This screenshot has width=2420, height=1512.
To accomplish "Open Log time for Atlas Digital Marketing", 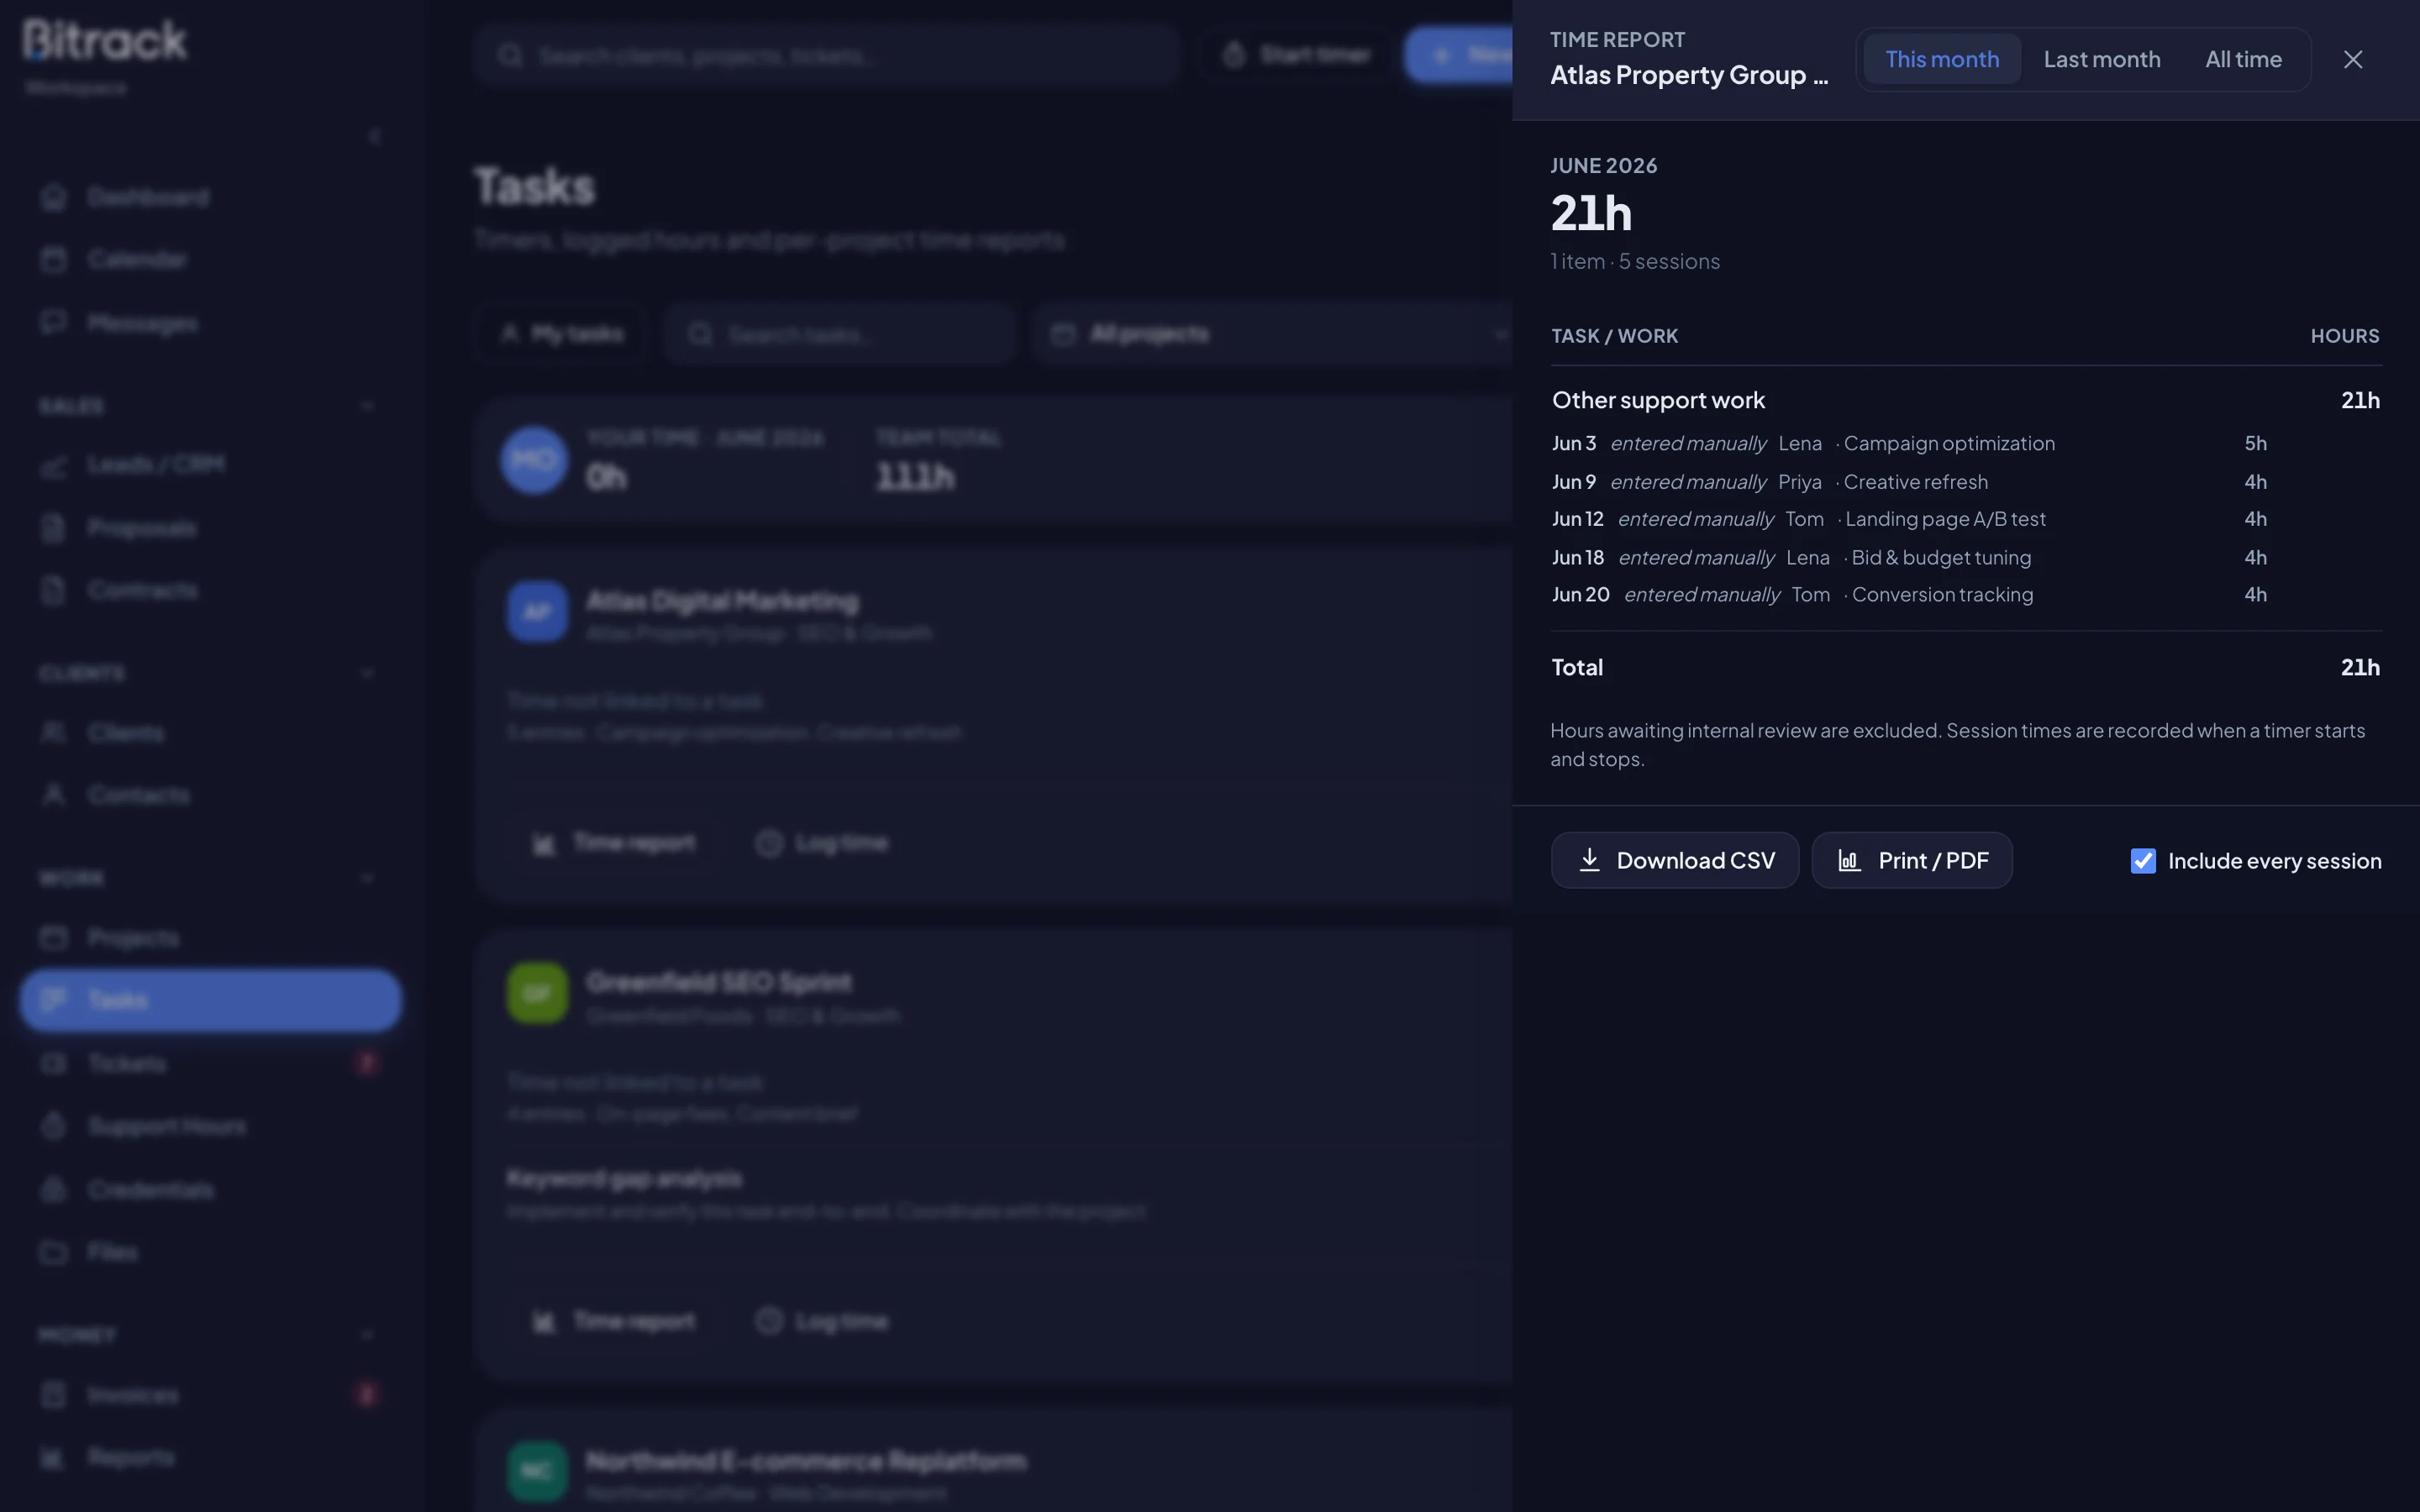I will coord(822,843).
